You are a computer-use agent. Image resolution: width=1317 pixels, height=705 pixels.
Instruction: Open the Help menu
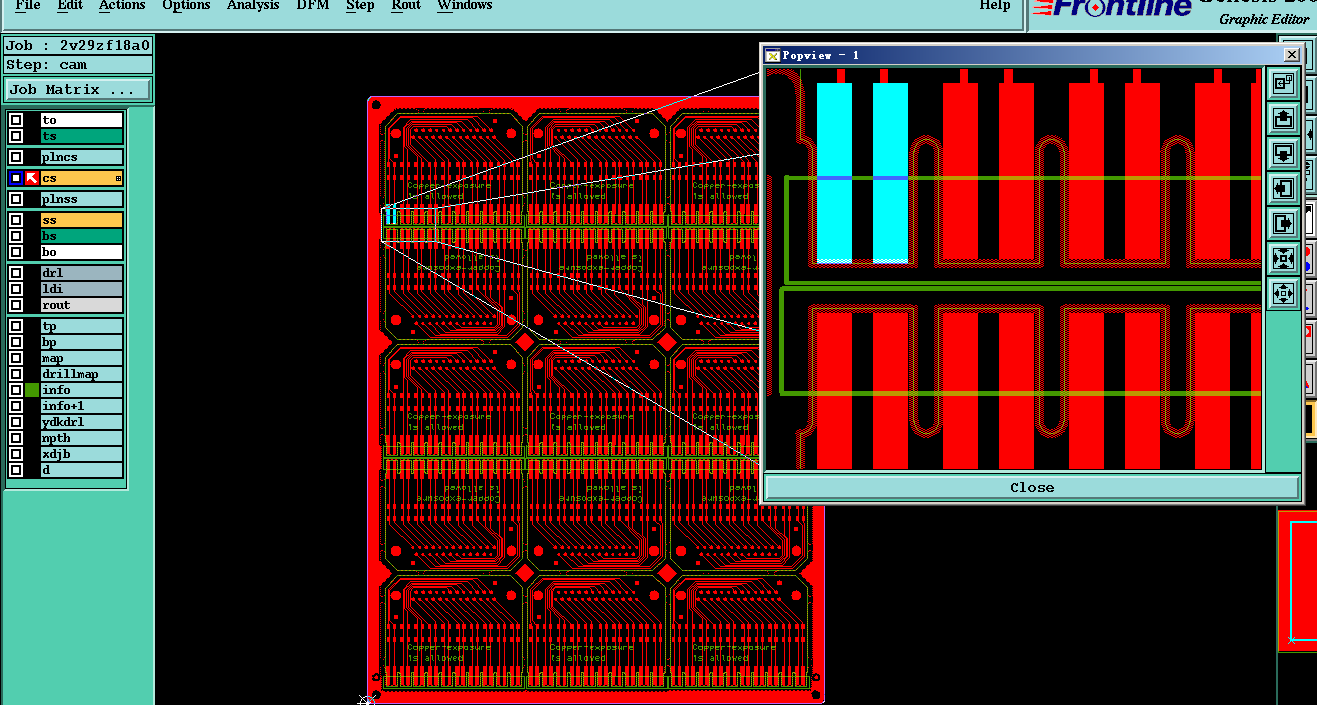coord(995,6)
